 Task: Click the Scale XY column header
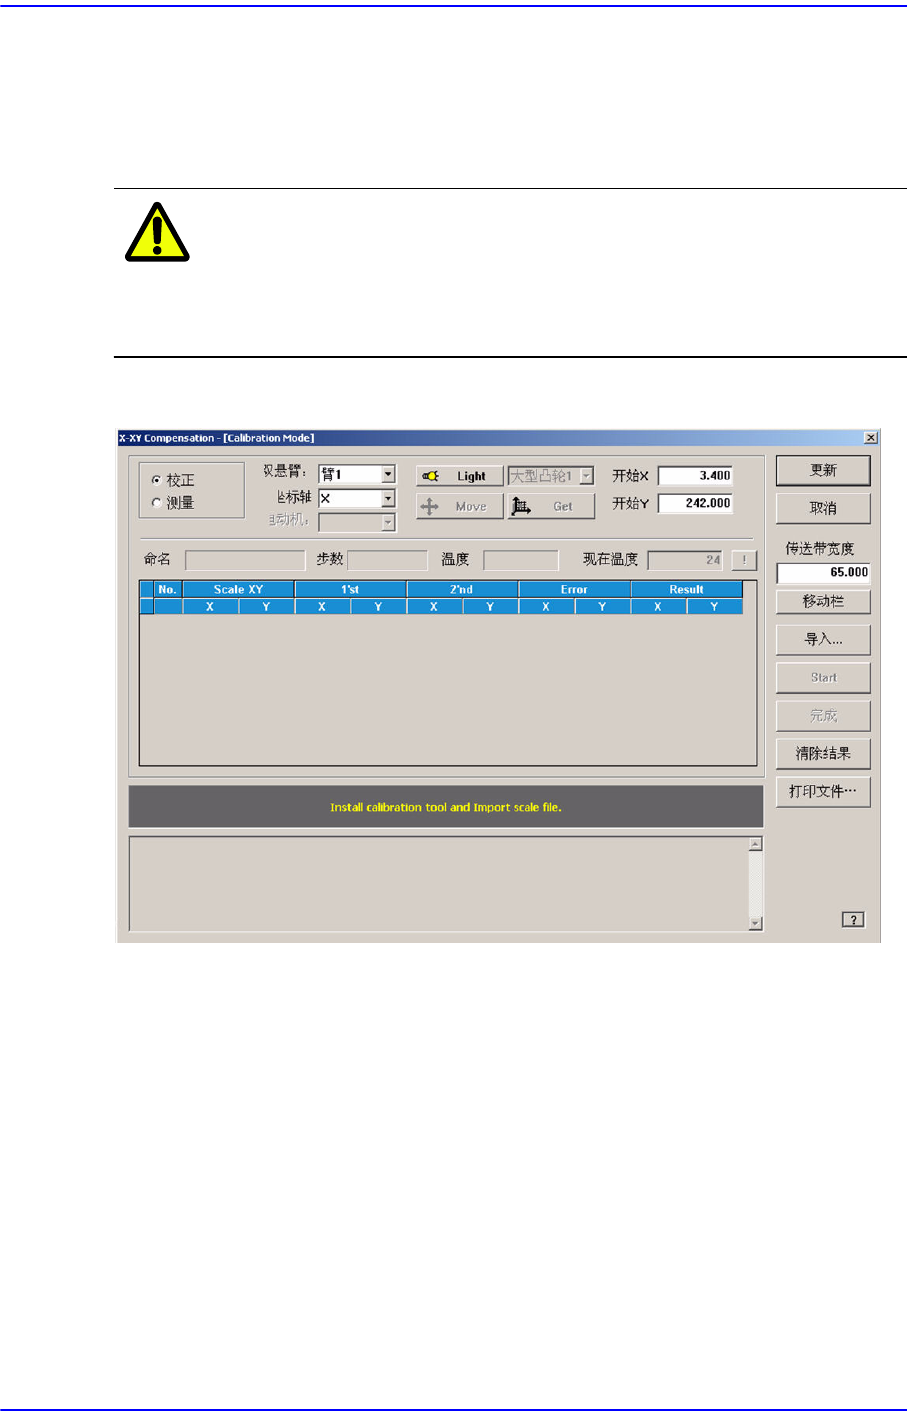coord(238,589)
